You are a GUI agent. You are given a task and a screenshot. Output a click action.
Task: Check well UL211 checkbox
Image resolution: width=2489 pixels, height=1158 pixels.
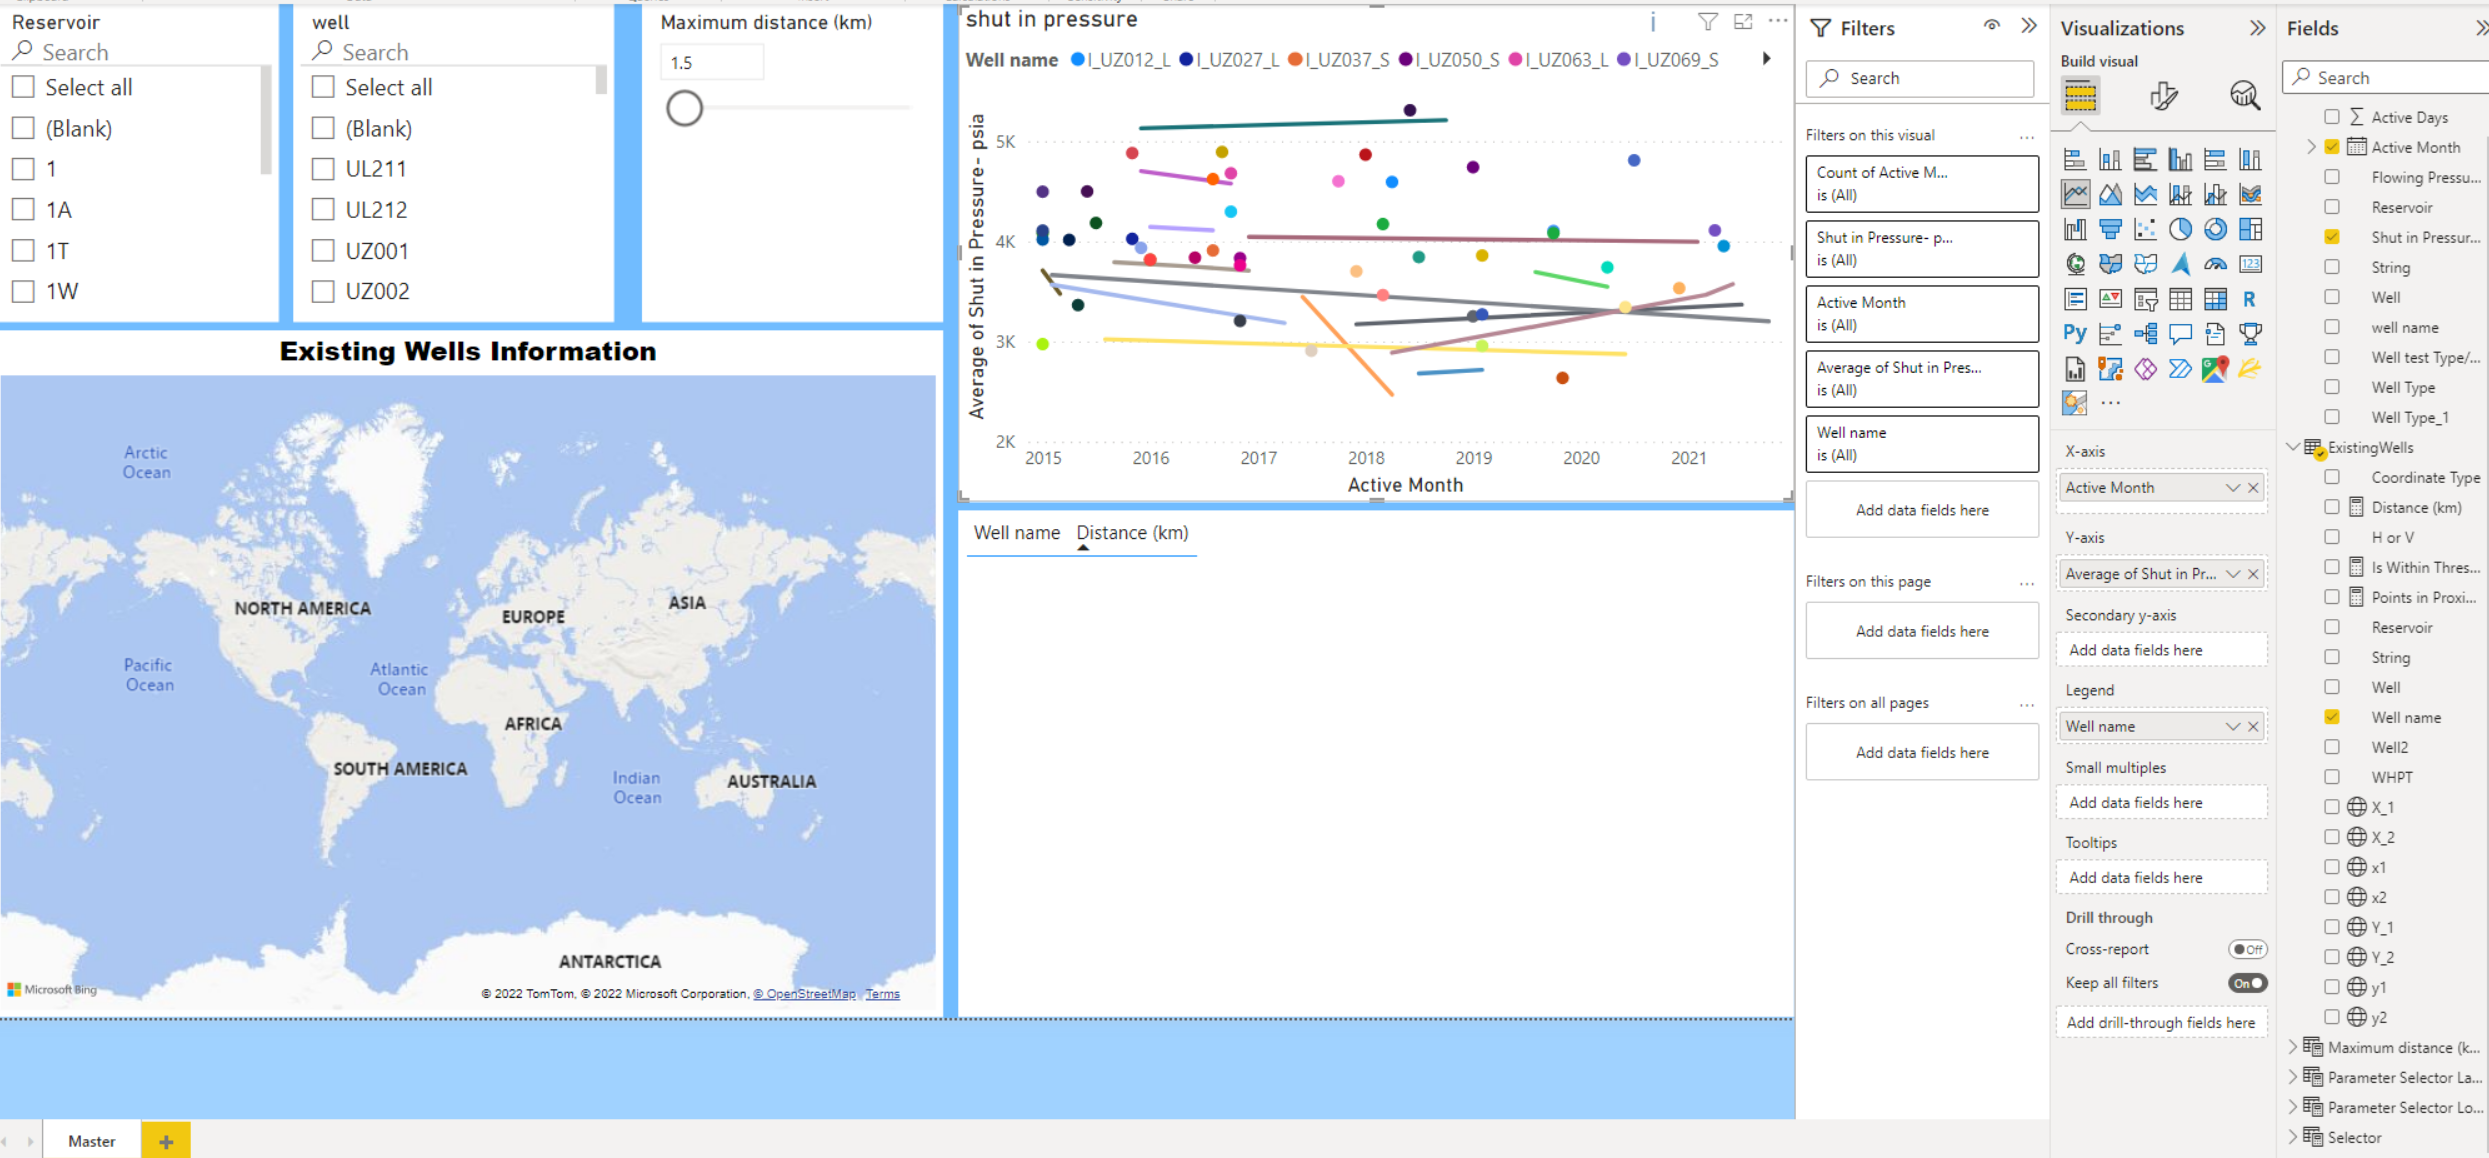point(323,168)
